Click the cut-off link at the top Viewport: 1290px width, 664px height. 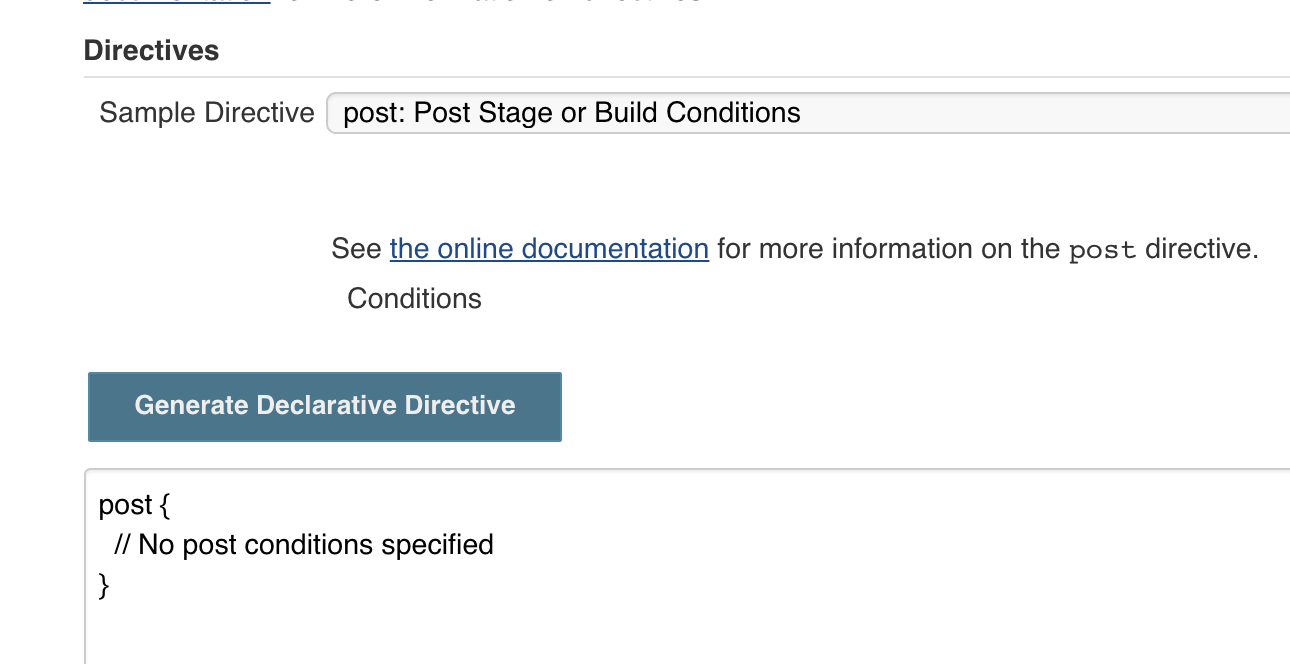[177, 3]
